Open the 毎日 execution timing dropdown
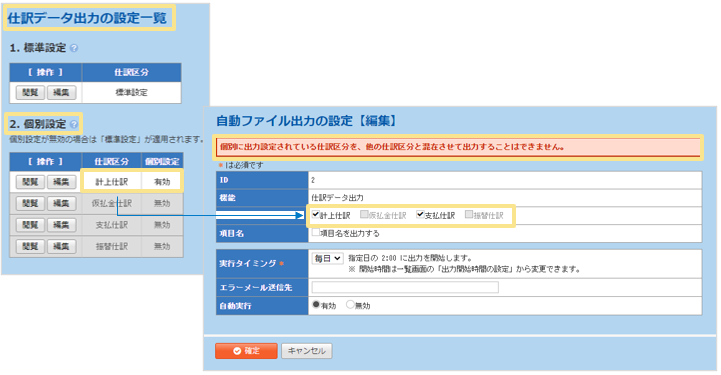The width and height of the screenshot is (721, 375). pyautogui.click(x=327, y=258)
